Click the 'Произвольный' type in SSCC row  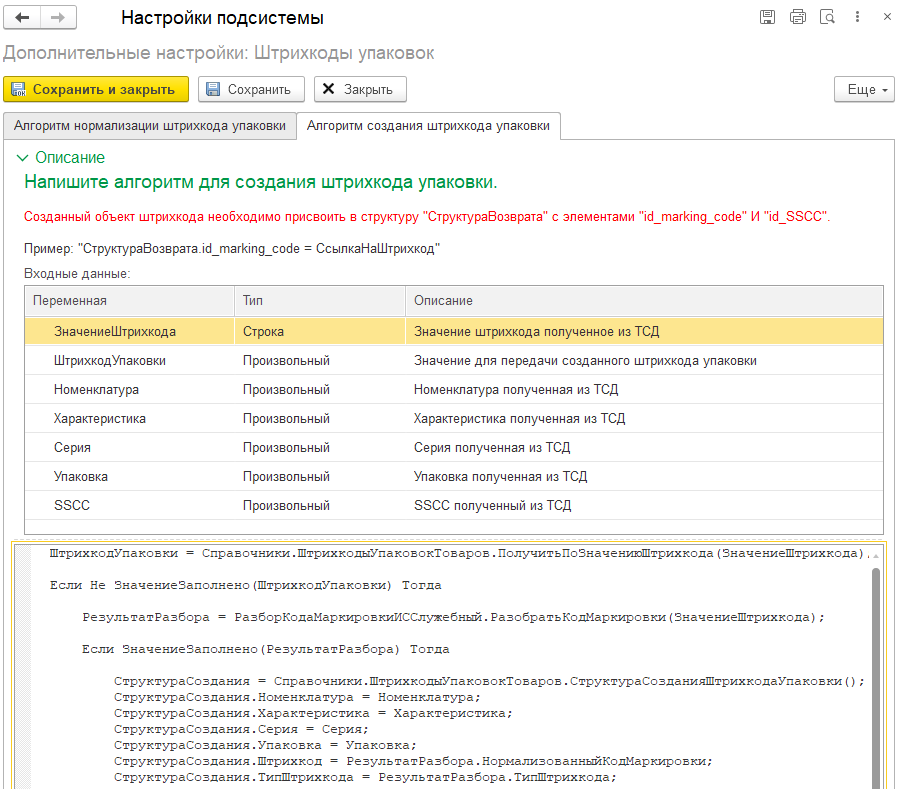coord(320,506)
